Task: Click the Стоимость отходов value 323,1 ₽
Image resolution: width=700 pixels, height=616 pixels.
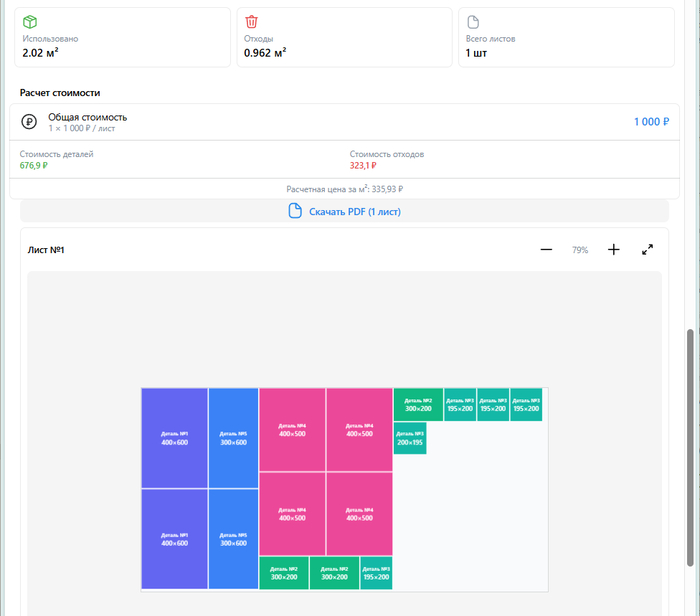Action: pyautogui.click(x=363, y=166)
